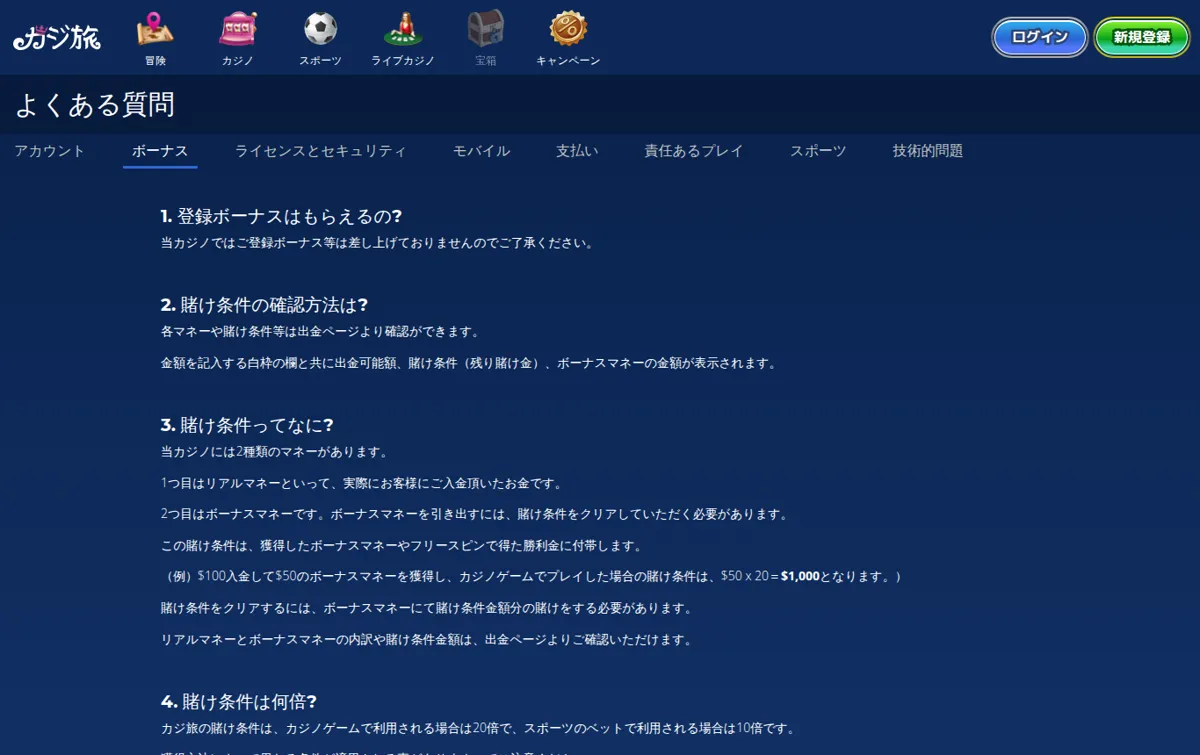Click the よくある質問 page heading

[x=95, y=104]
